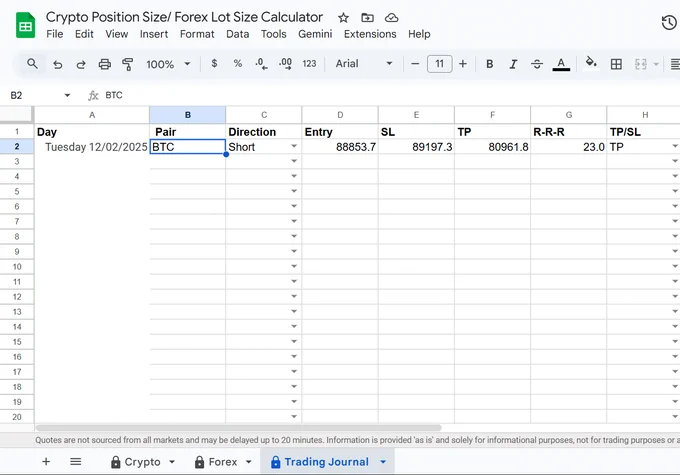
Task: Open the Gemini menu
Action: 315,34
